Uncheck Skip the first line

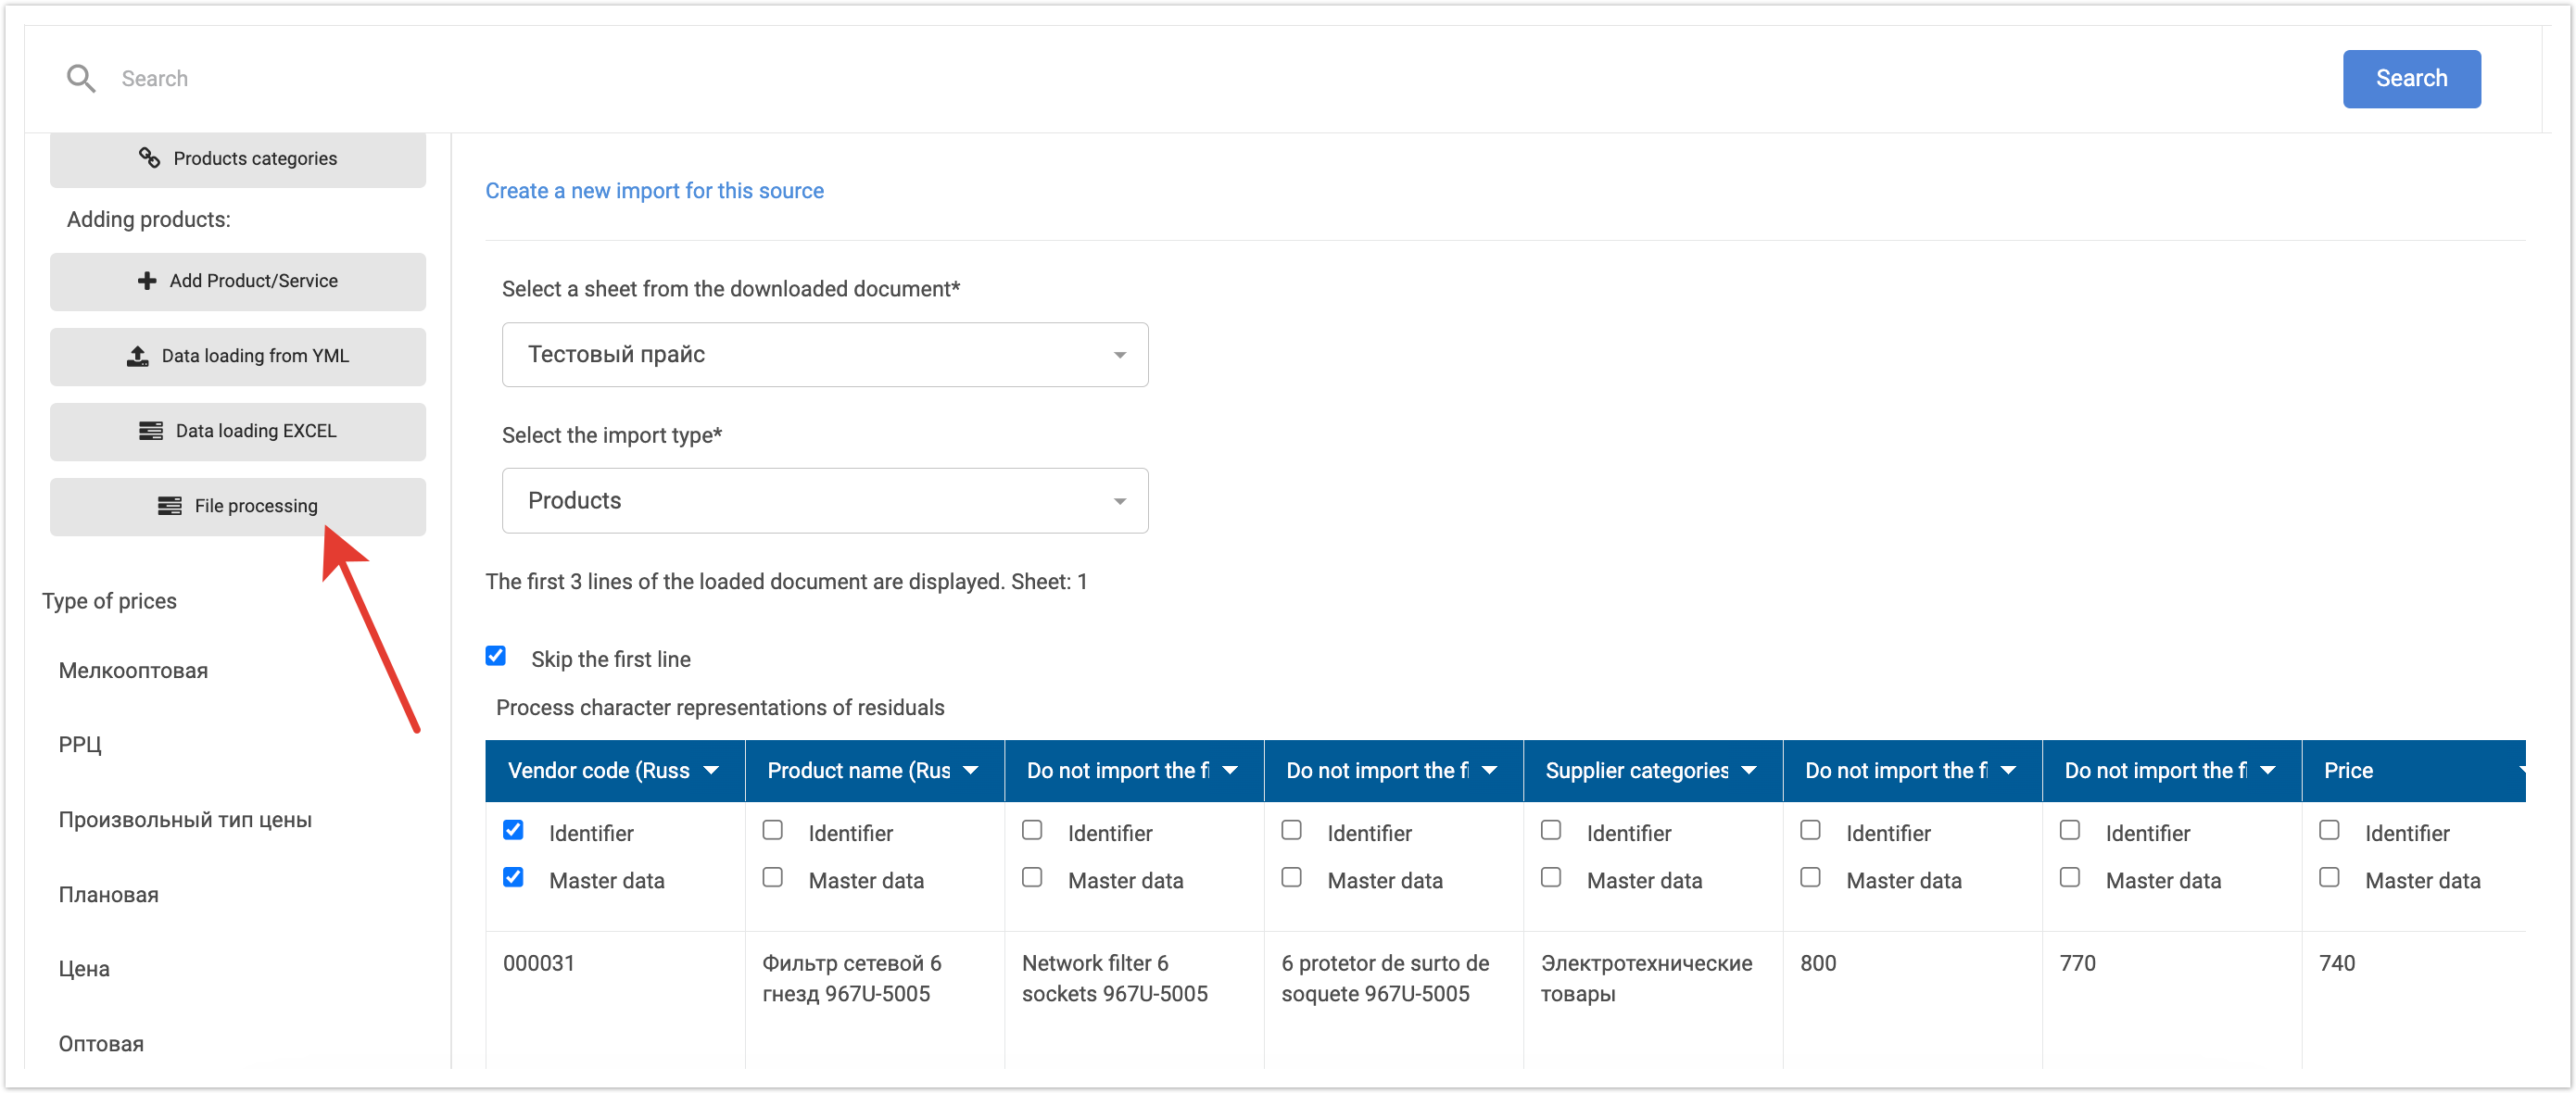(x=496, y=656)
